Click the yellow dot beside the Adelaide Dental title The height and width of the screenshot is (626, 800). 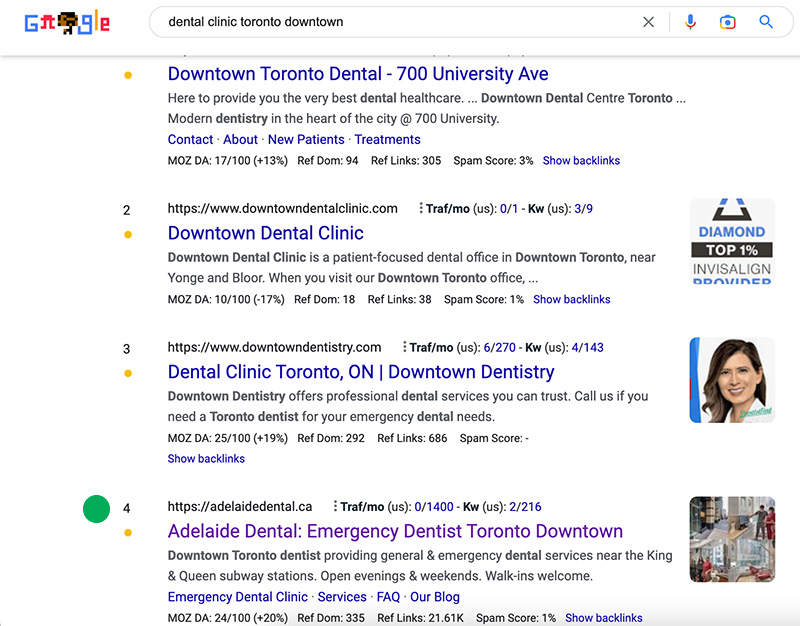tap(128, 533)
